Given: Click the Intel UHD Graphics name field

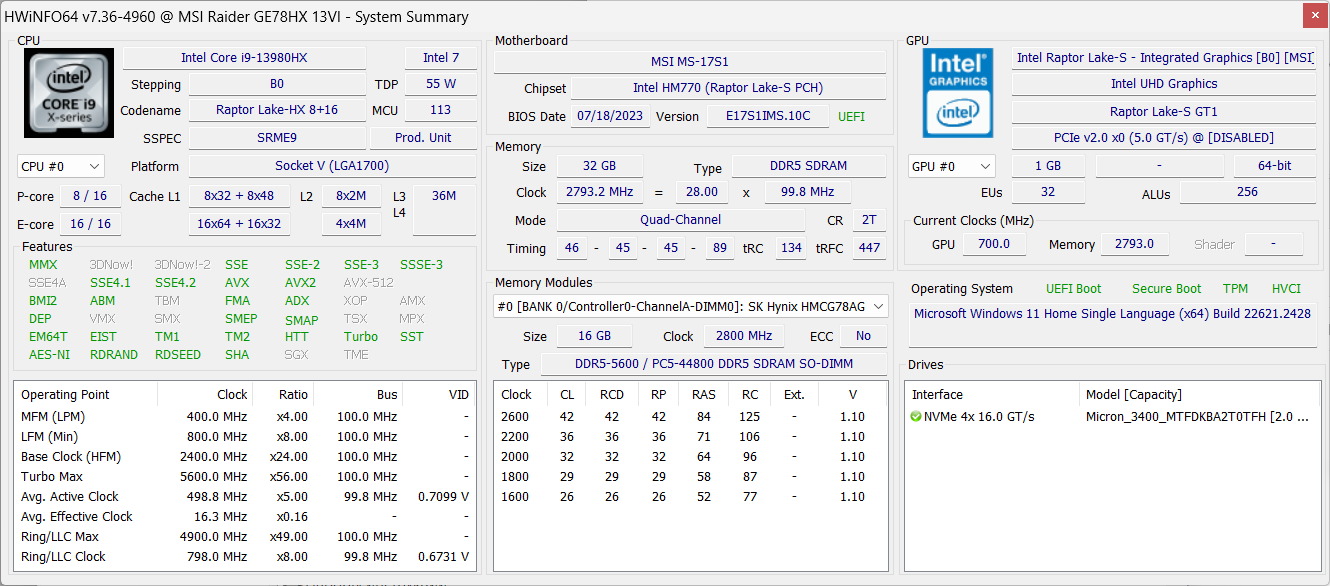Looking at the screenshot, I should (1163, 85).
